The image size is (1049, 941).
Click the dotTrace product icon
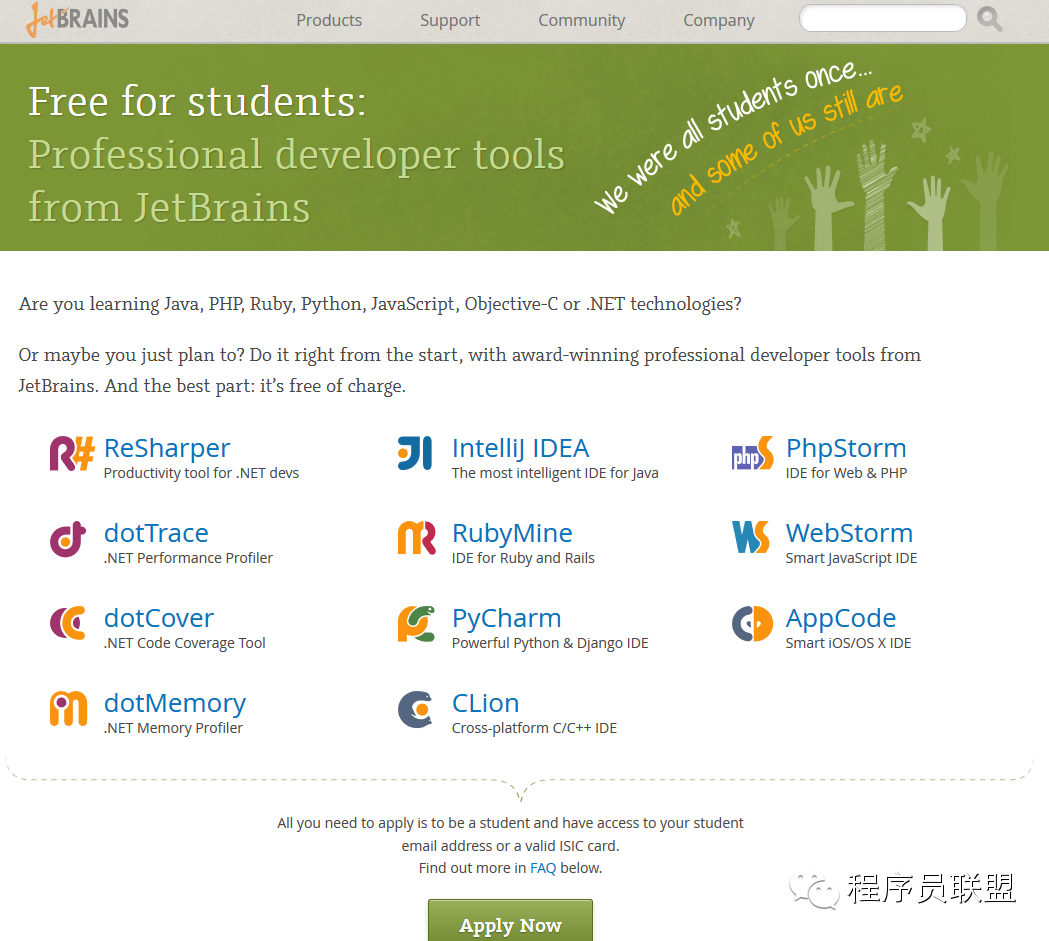68,539
